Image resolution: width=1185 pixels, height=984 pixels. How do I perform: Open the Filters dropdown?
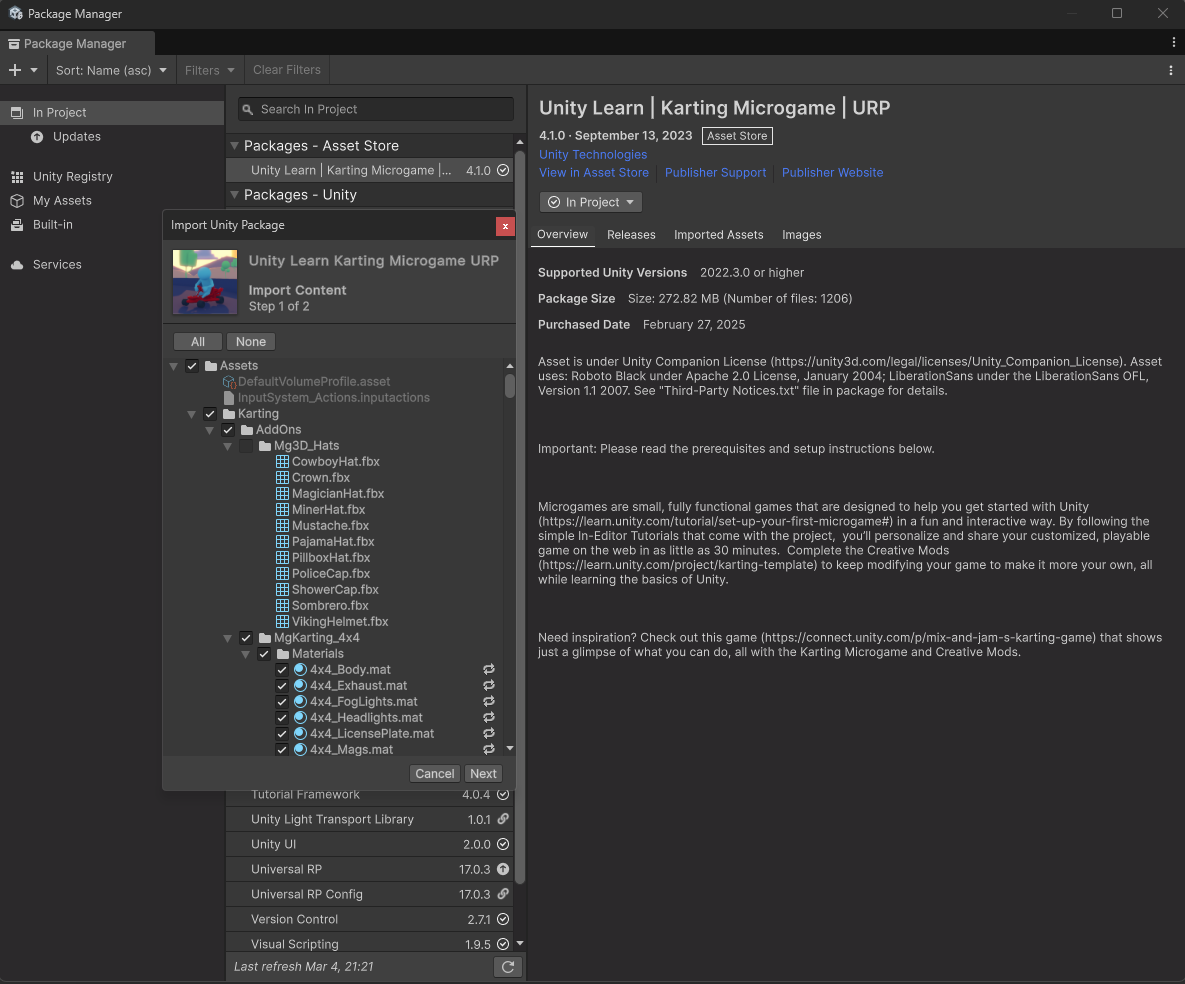209,70
